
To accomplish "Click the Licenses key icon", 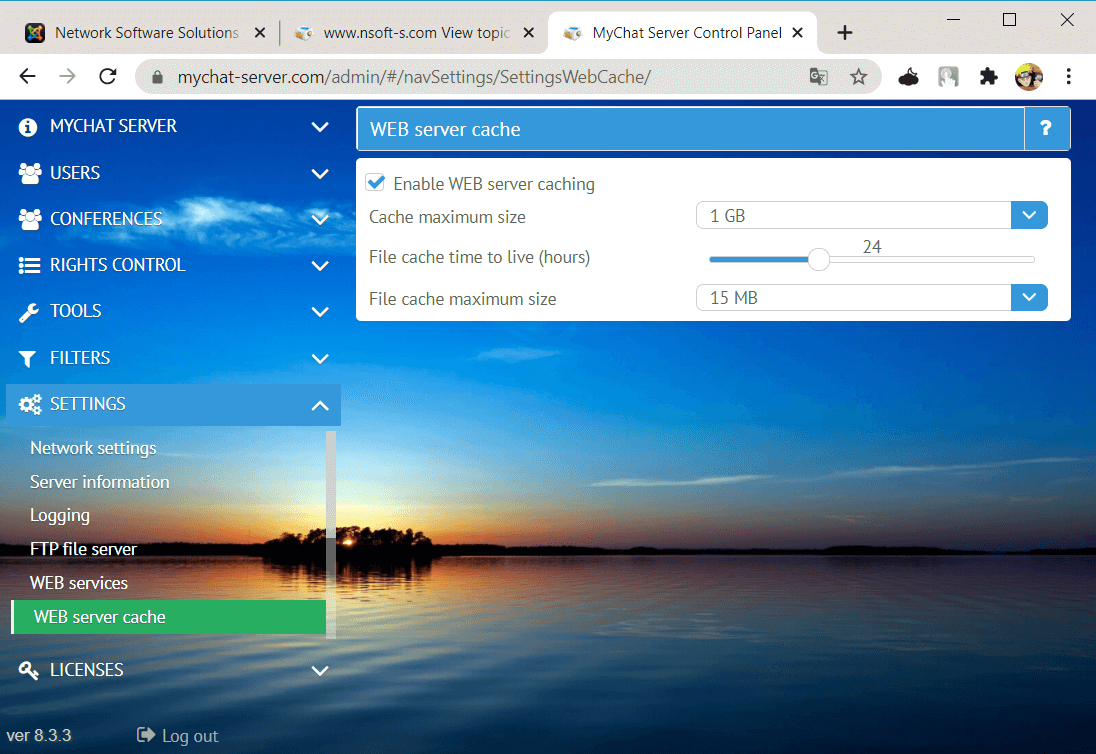I will point(29,670).
